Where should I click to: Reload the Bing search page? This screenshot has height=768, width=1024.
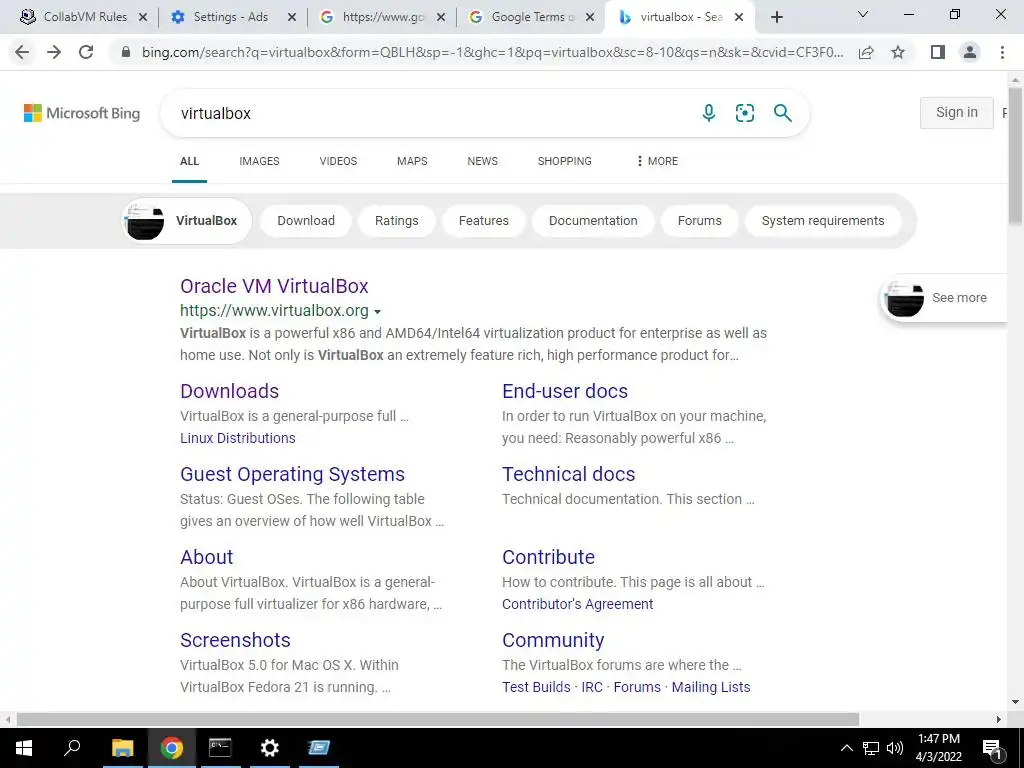click(x=86, y=52)
